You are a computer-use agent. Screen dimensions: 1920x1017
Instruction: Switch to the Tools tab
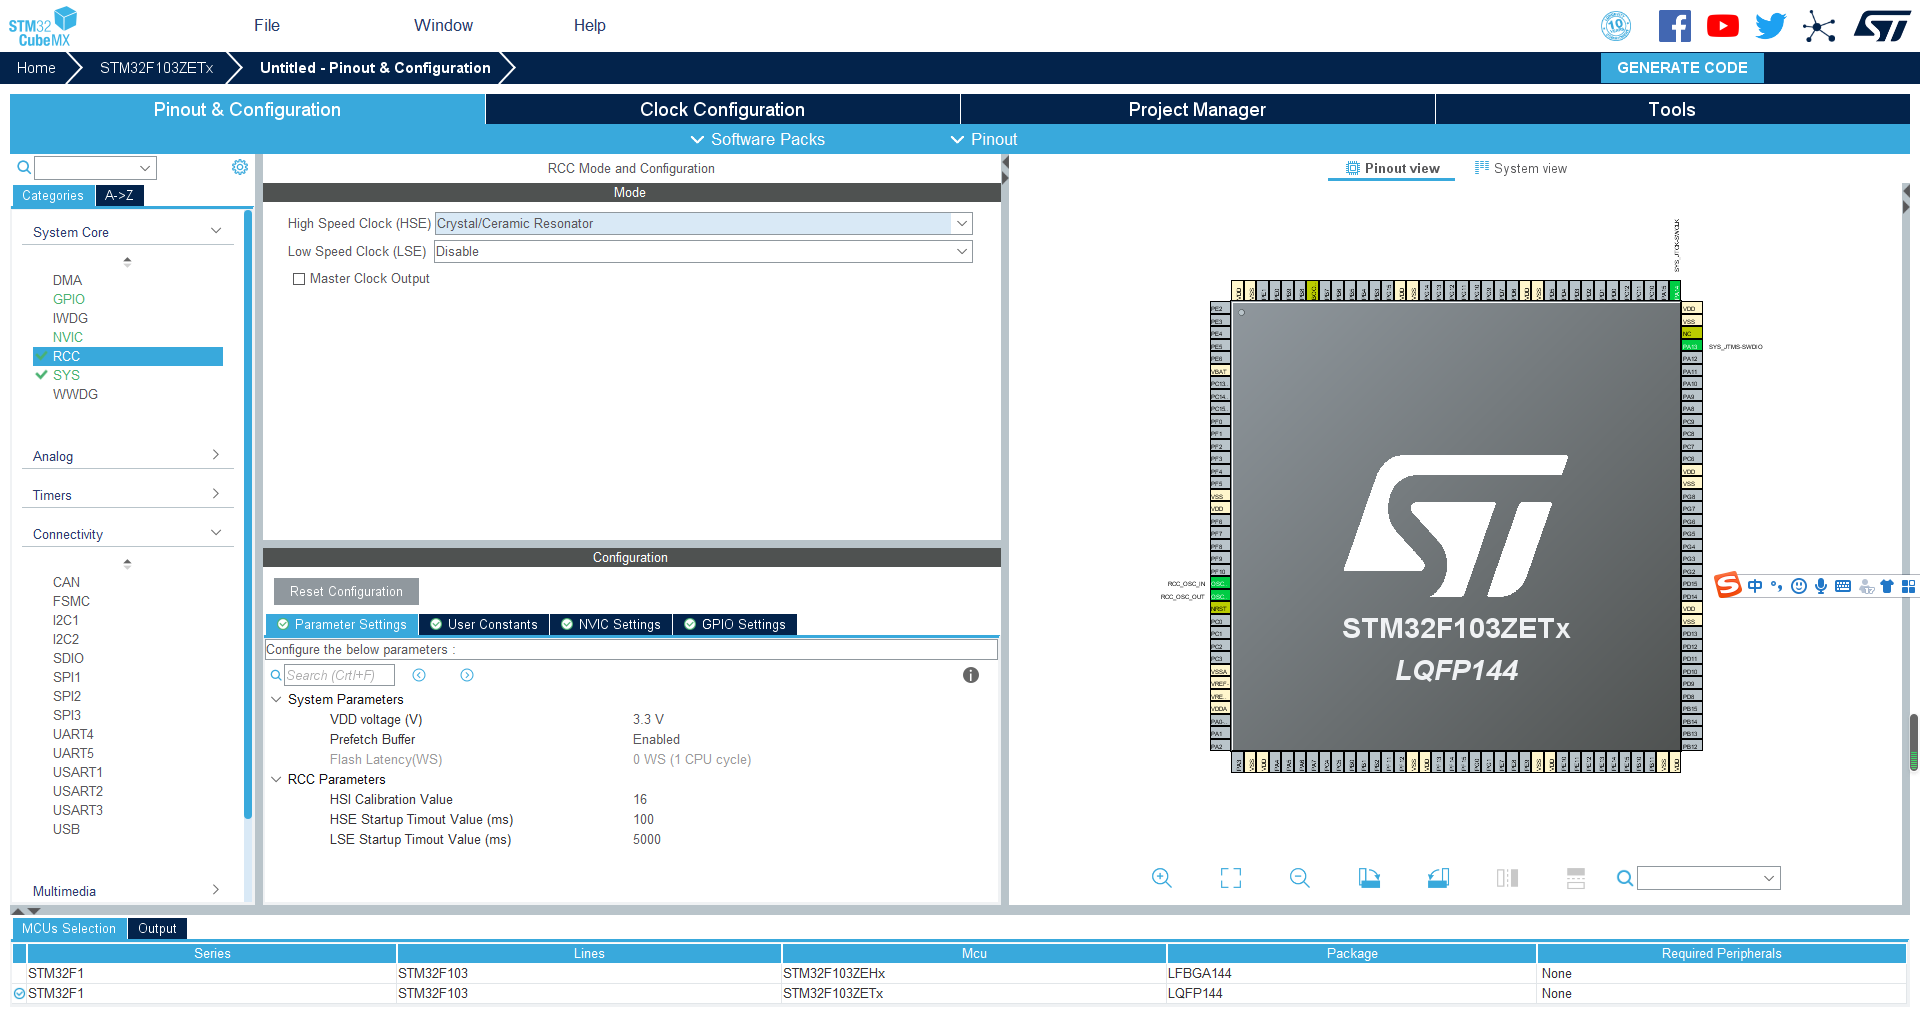click(1672, 109)
